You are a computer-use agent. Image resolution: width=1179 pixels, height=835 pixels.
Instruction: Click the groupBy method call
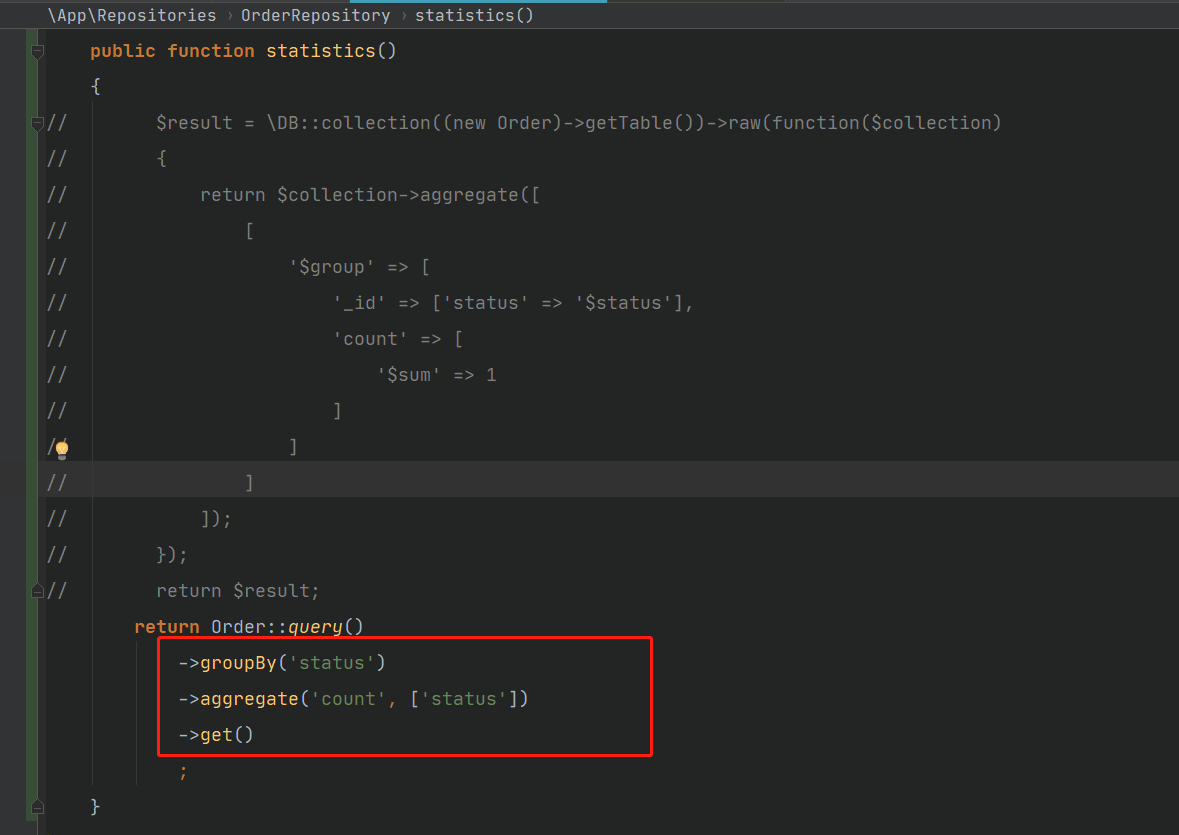point(238,663)
